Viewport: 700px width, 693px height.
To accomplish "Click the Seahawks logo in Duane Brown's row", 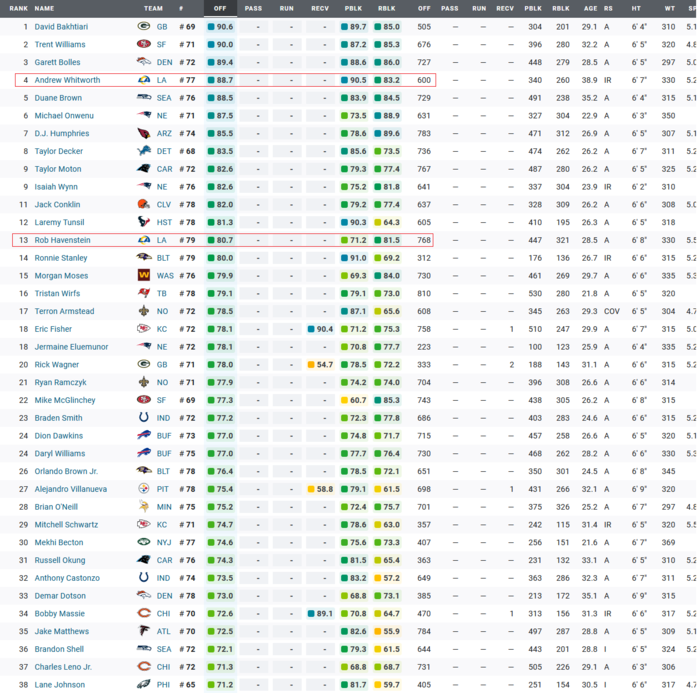I will click(x=144, y=98).
